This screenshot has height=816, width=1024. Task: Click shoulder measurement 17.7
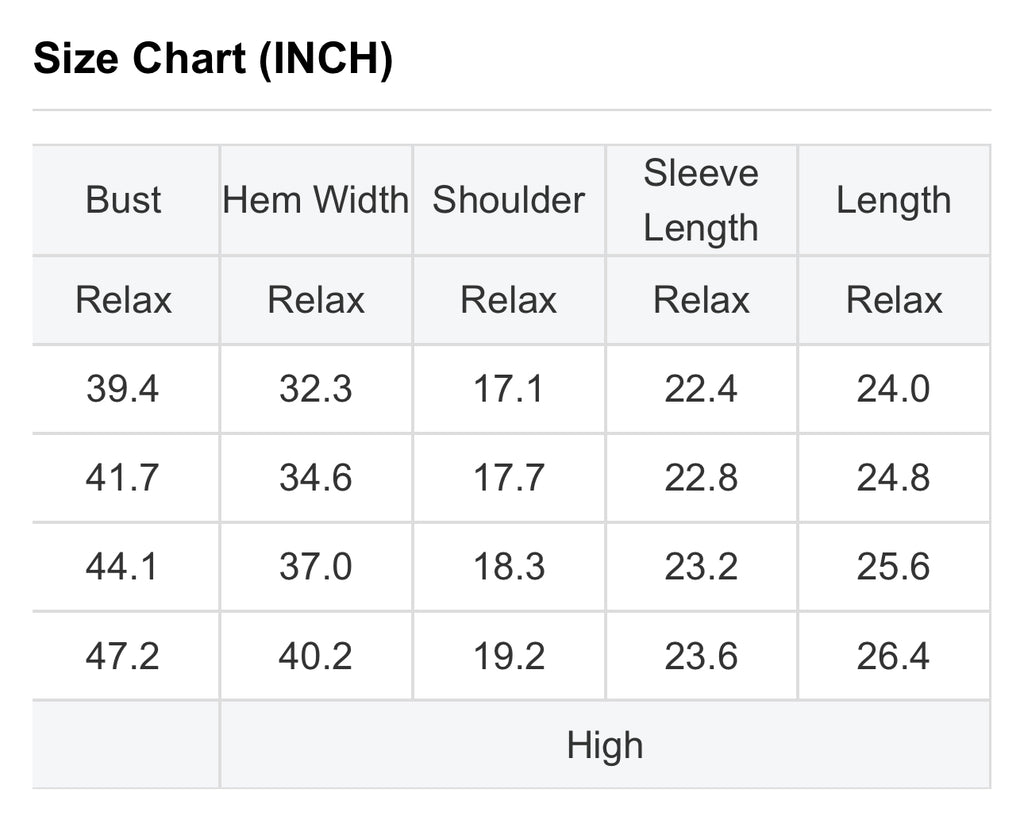click(508, 478)
